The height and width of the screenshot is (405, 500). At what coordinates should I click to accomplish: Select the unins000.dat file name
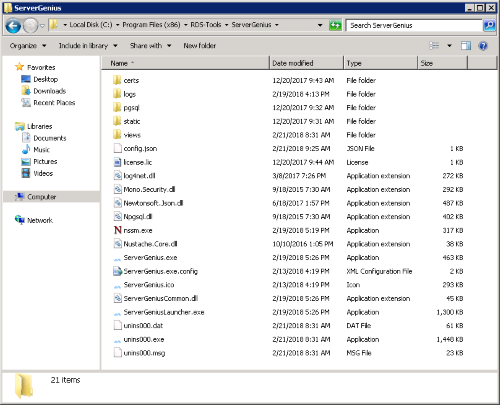[x=143, y=326]
